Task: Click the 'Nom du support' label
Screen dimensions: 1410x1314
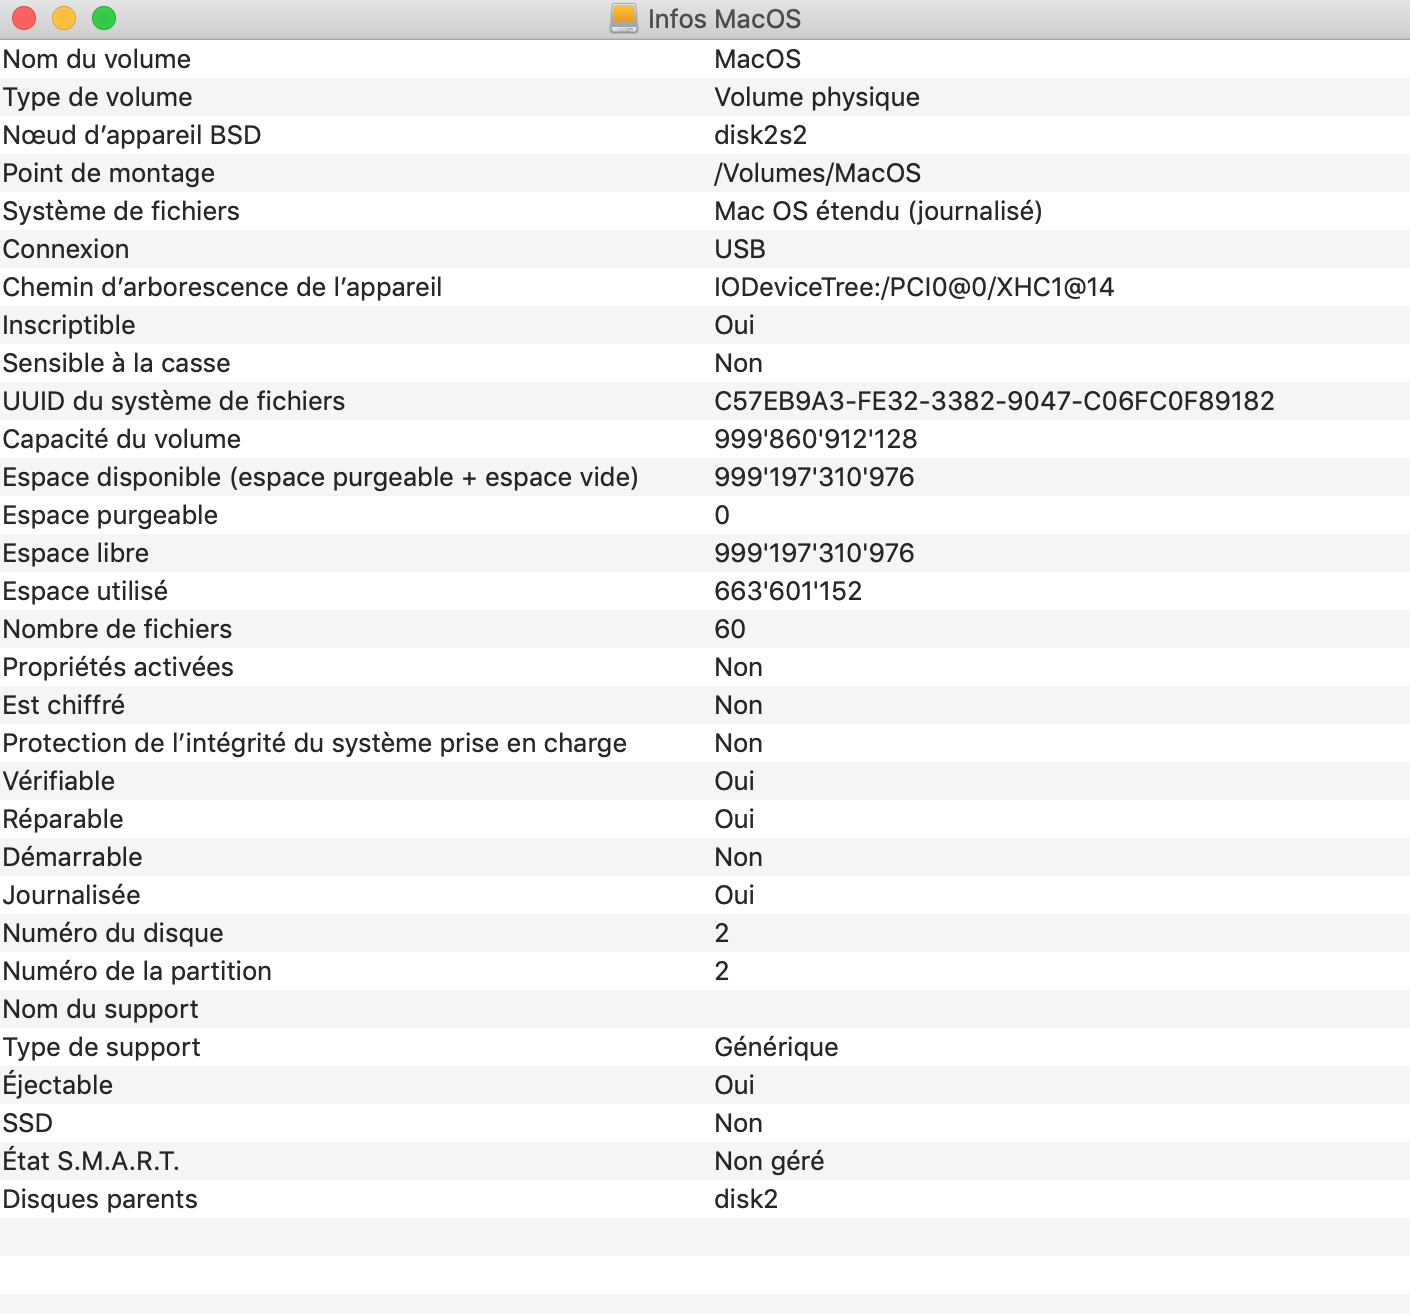Action: tap(101, 1009)
